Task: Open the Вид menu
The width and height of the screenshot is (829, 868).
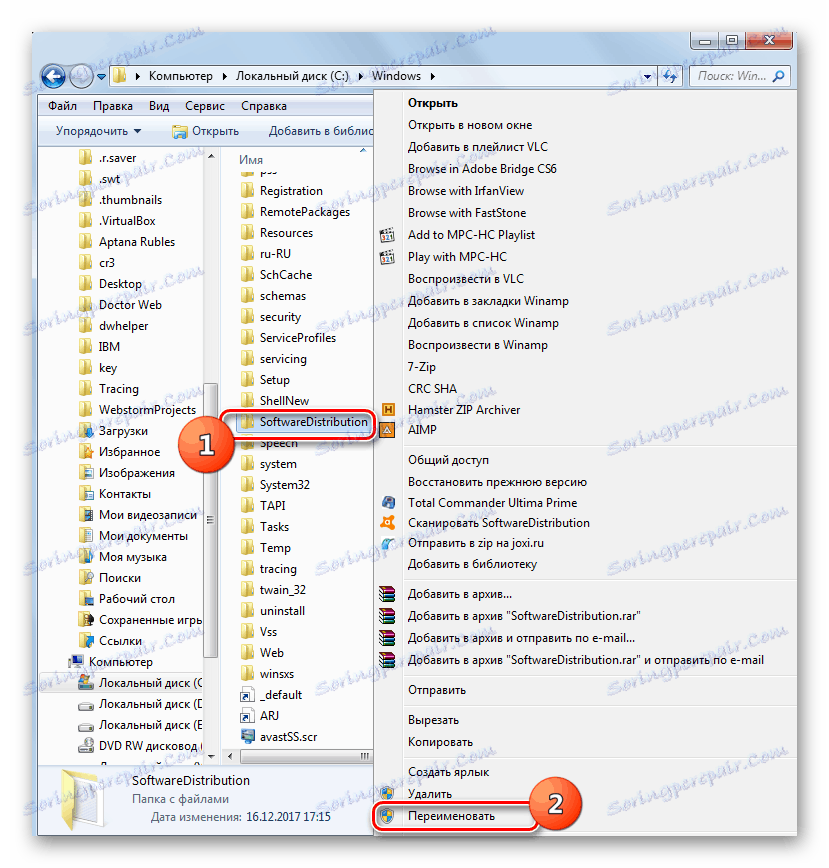Action: (159, 106)
